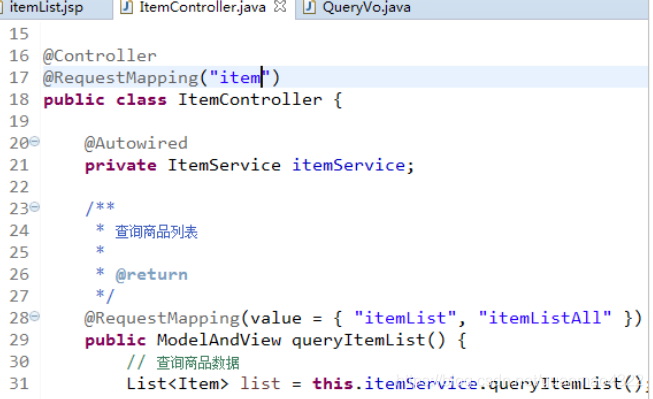Collapse the Javadoc fold at line 23
Viewport: 653px width, 399px height.
[x=35, y=207]
